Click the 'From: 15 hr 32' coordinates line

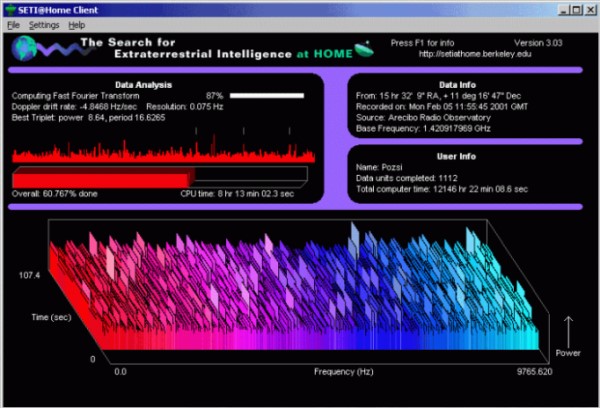coord(438,96)
